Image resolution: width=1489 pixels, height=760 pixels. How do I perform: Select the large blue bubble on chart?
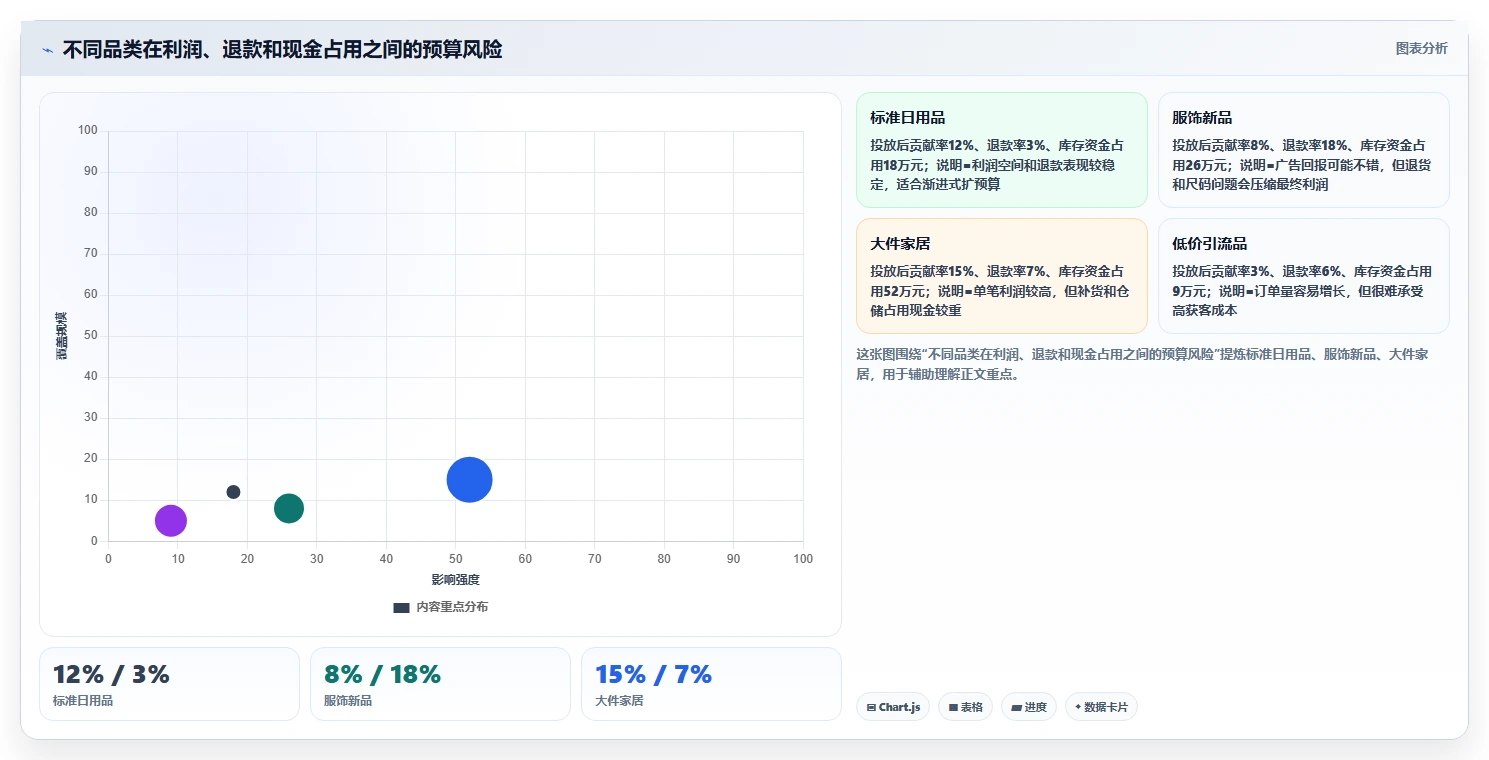pos(470,479)
